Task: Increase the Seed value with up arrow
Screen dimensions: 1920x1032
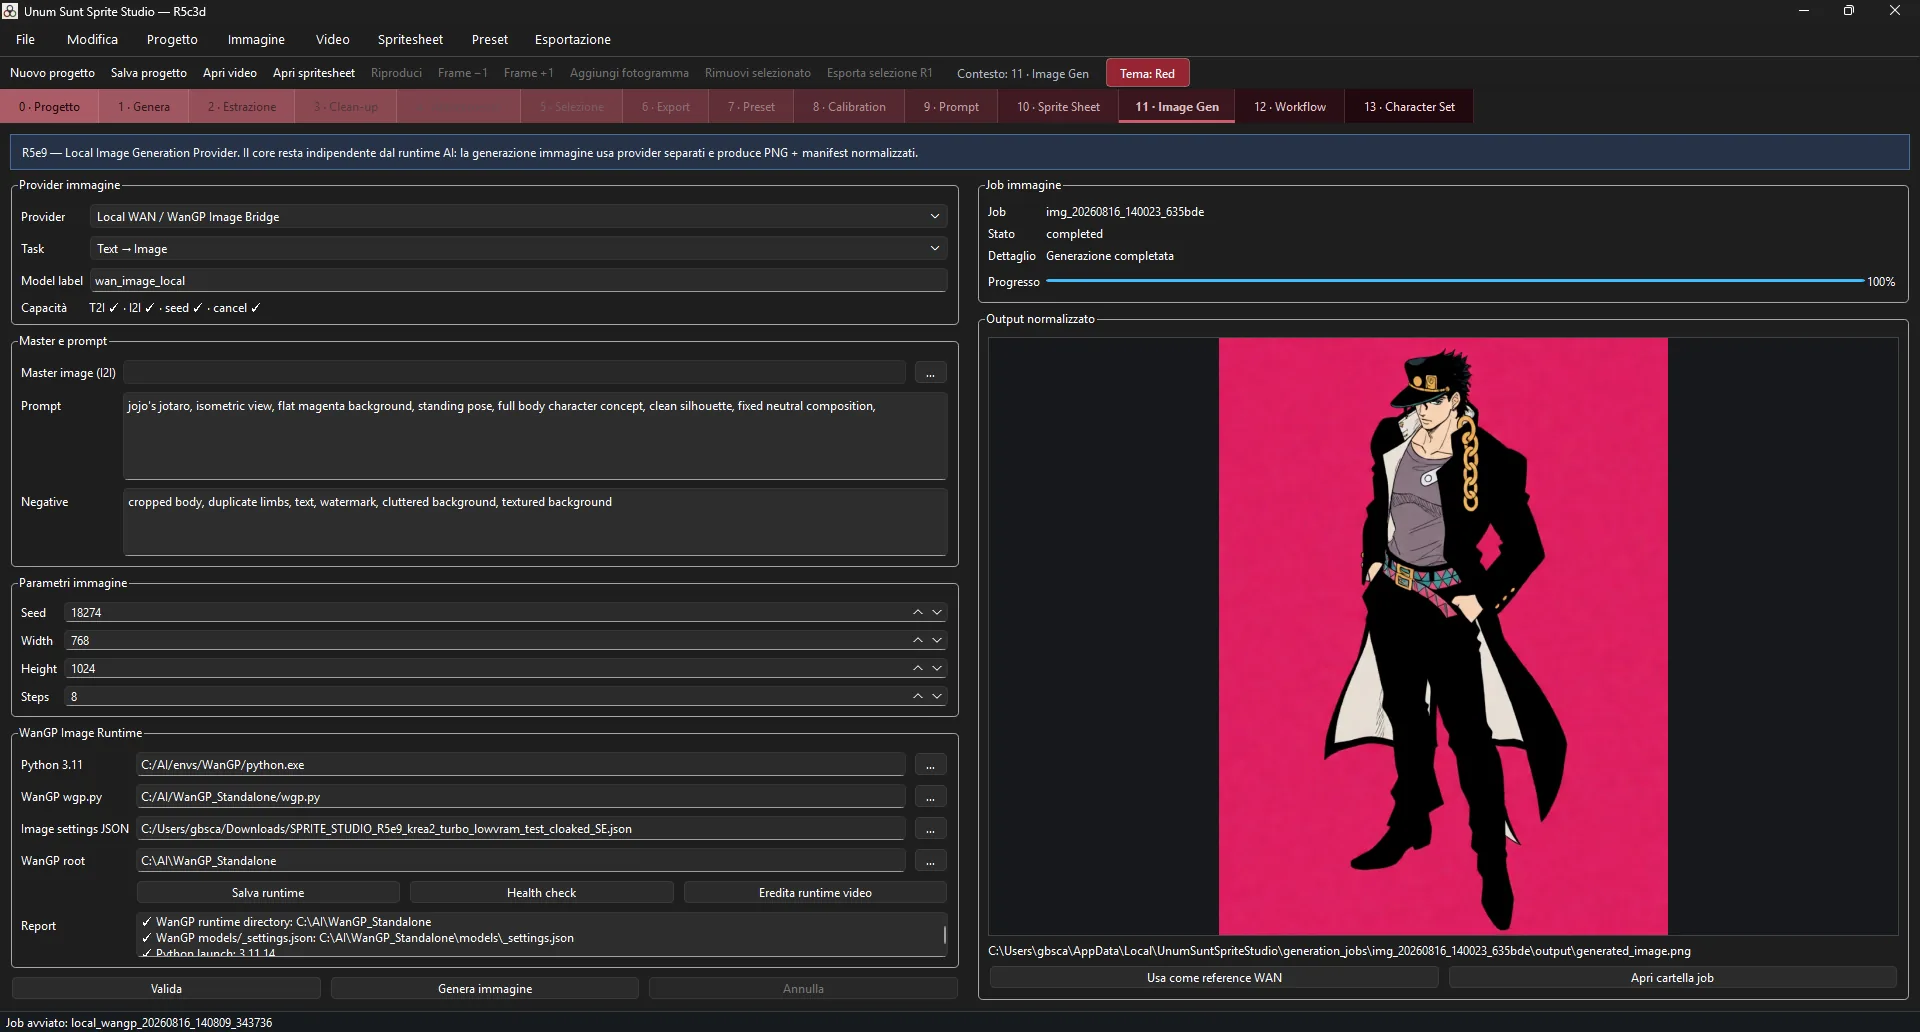Action: coord(917,612)
